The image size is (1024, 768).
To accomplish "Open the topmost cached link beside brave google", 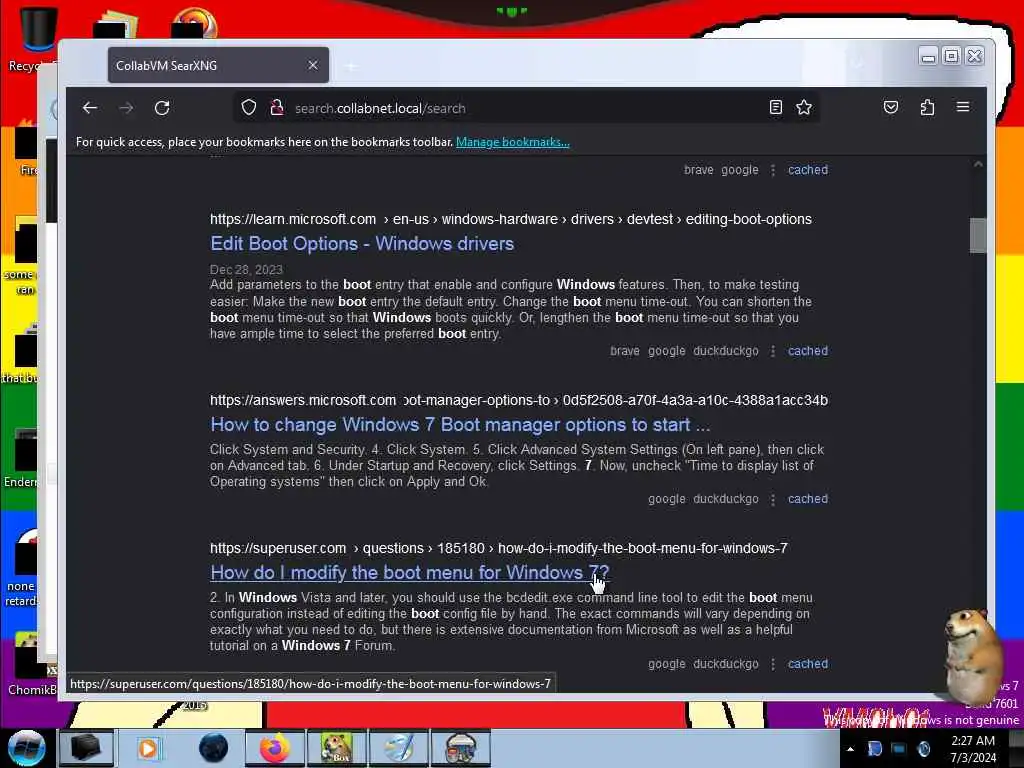I will point(807,170).
